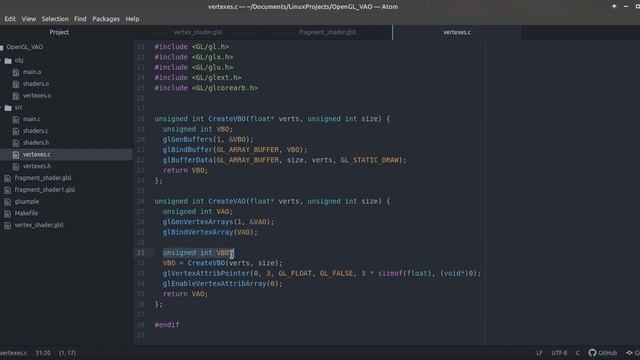The image size is (640, 360).
Task: Switch to the fragment_shader.glsl tab
Action: [x=327, y=32]
